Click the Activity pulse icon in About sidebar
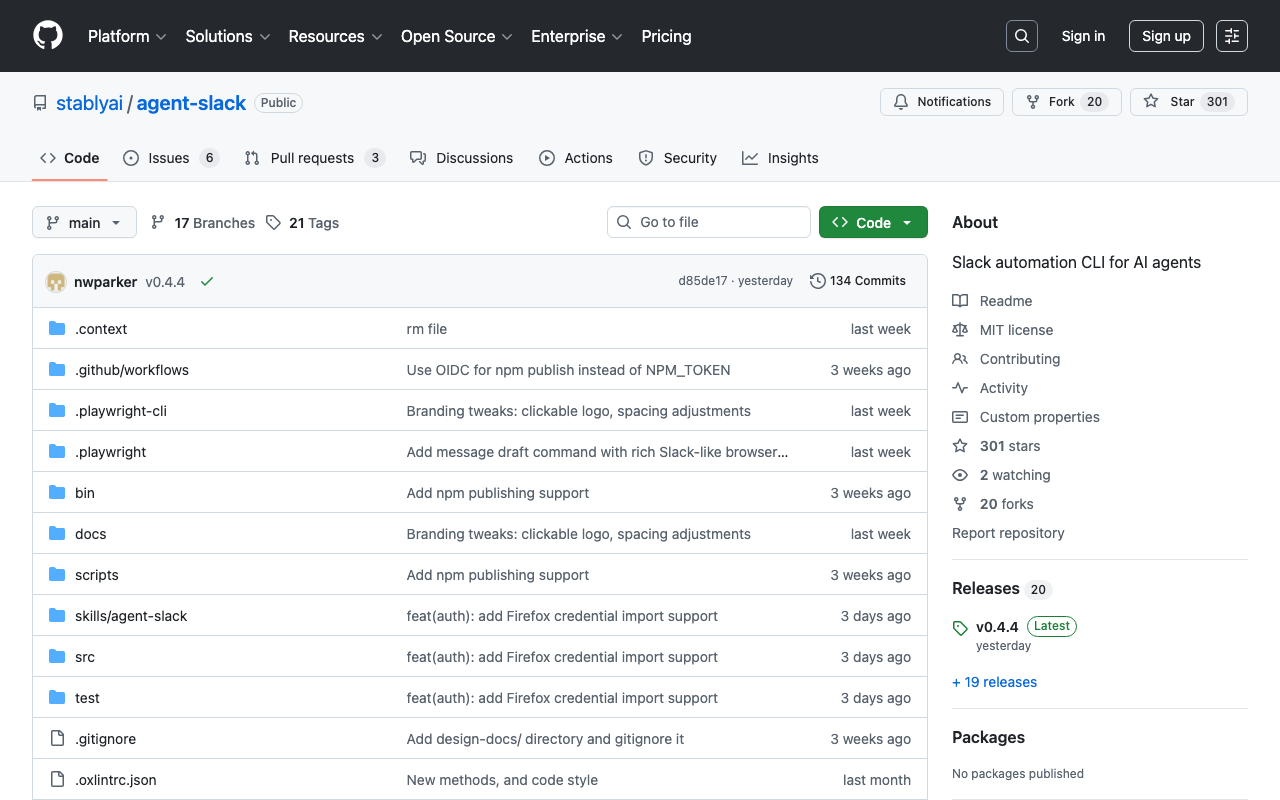Viewport: 1280px width, 800px height. point(960,388)
